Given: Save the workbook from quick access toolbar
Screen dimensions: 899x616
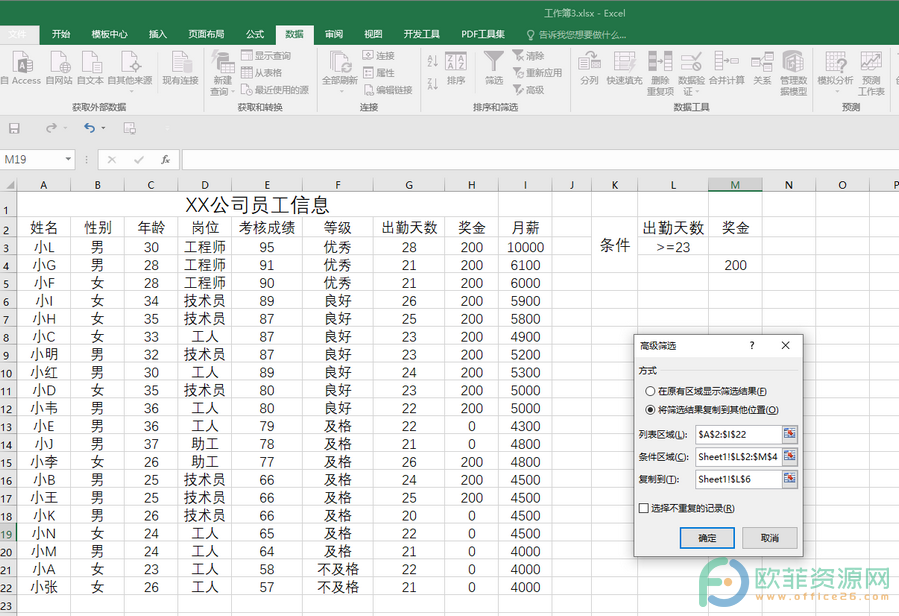Looking at the screenshot, I should pyautogui.click(x=14, y=128).
